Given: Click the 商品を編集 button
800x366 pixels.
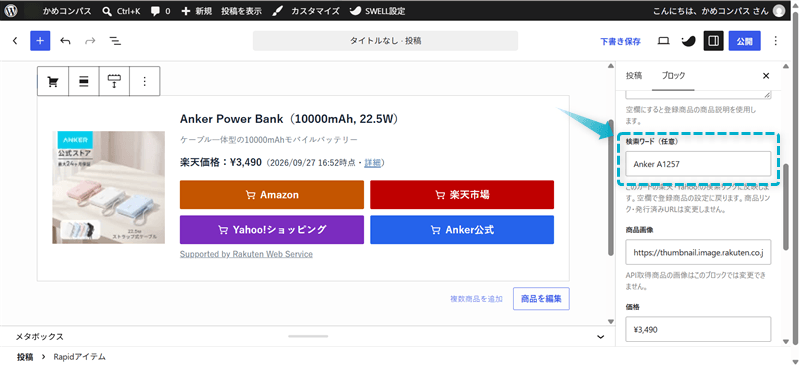Looking at the screenshot, I should pyautogui.click(x=541, y=299).
